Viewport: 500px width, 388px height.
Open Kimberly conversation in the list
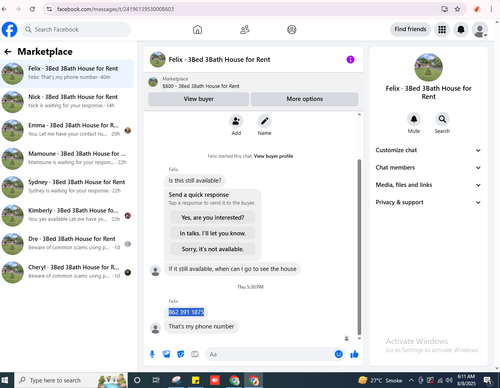[x=67, y=216]
